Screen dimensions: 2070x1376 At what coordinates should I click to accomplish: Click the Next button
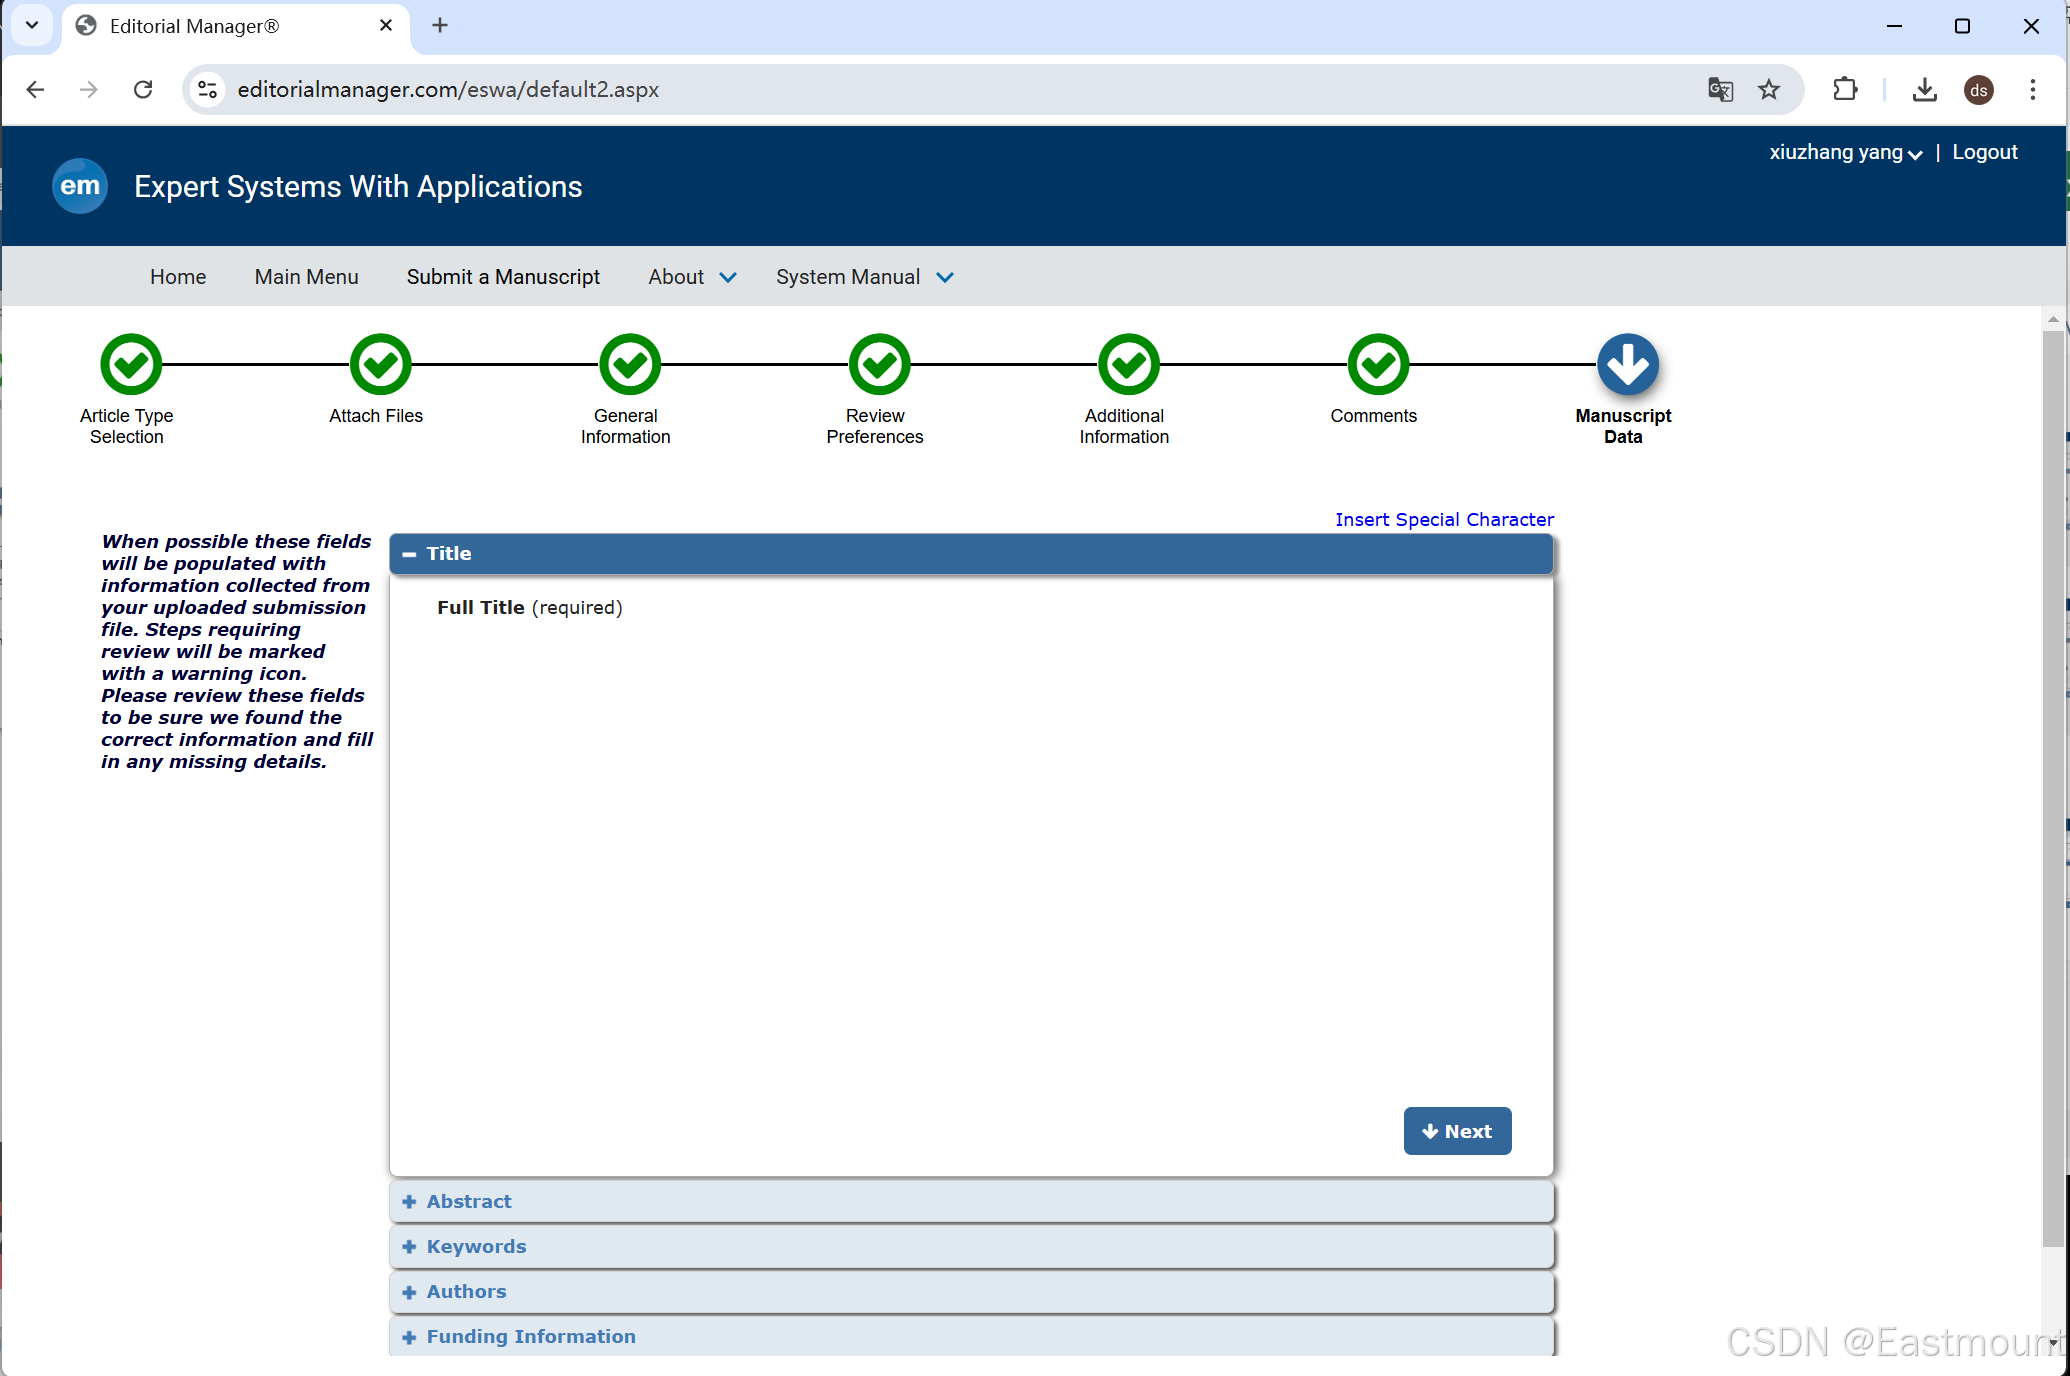tap(1457, 1131)
